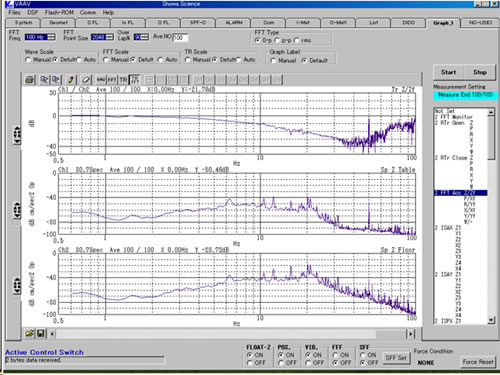Select the combined TR/FFT display icon
This screenshot has width=500, height=375.
coord(135,80)
